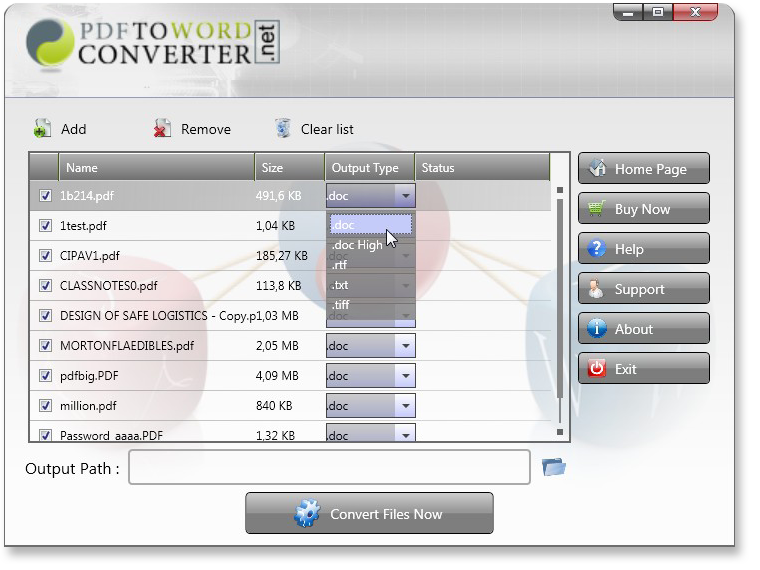
Task: Click the shopping cart icon on Buy Now
Action: [x=597, y=209]
